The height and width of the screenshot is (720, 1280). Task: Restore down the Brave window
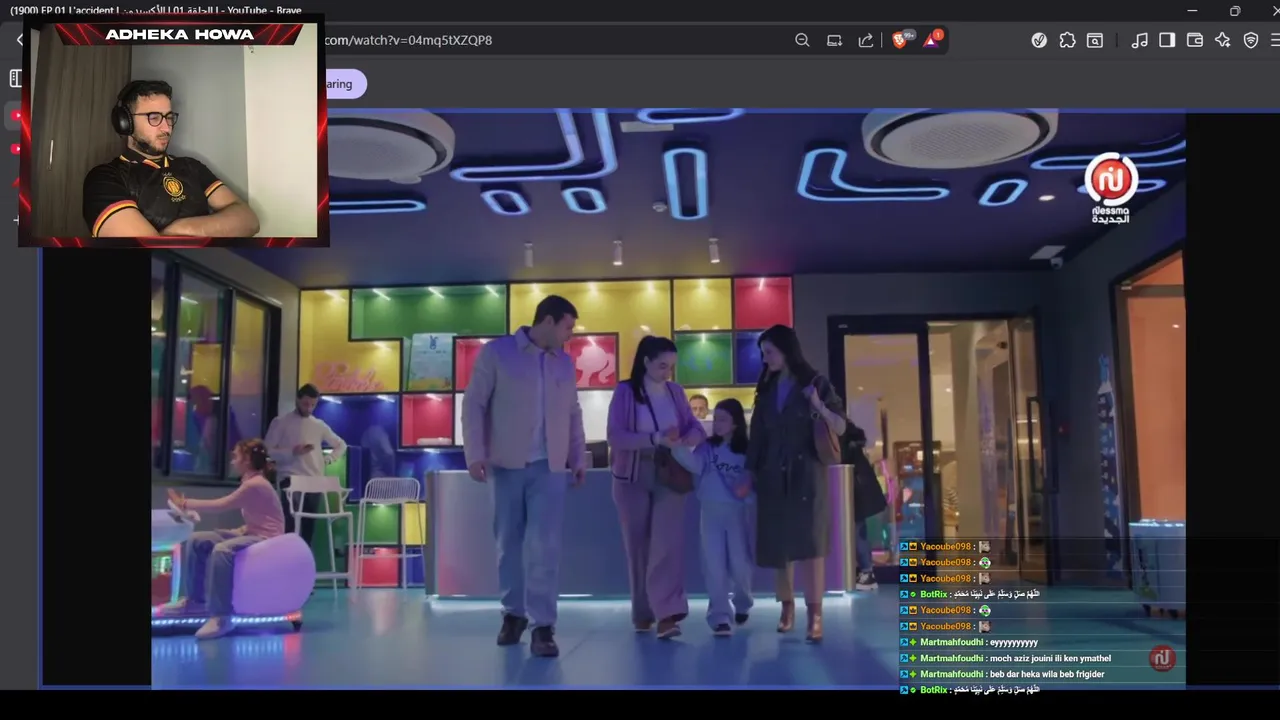coord(1235,11)
